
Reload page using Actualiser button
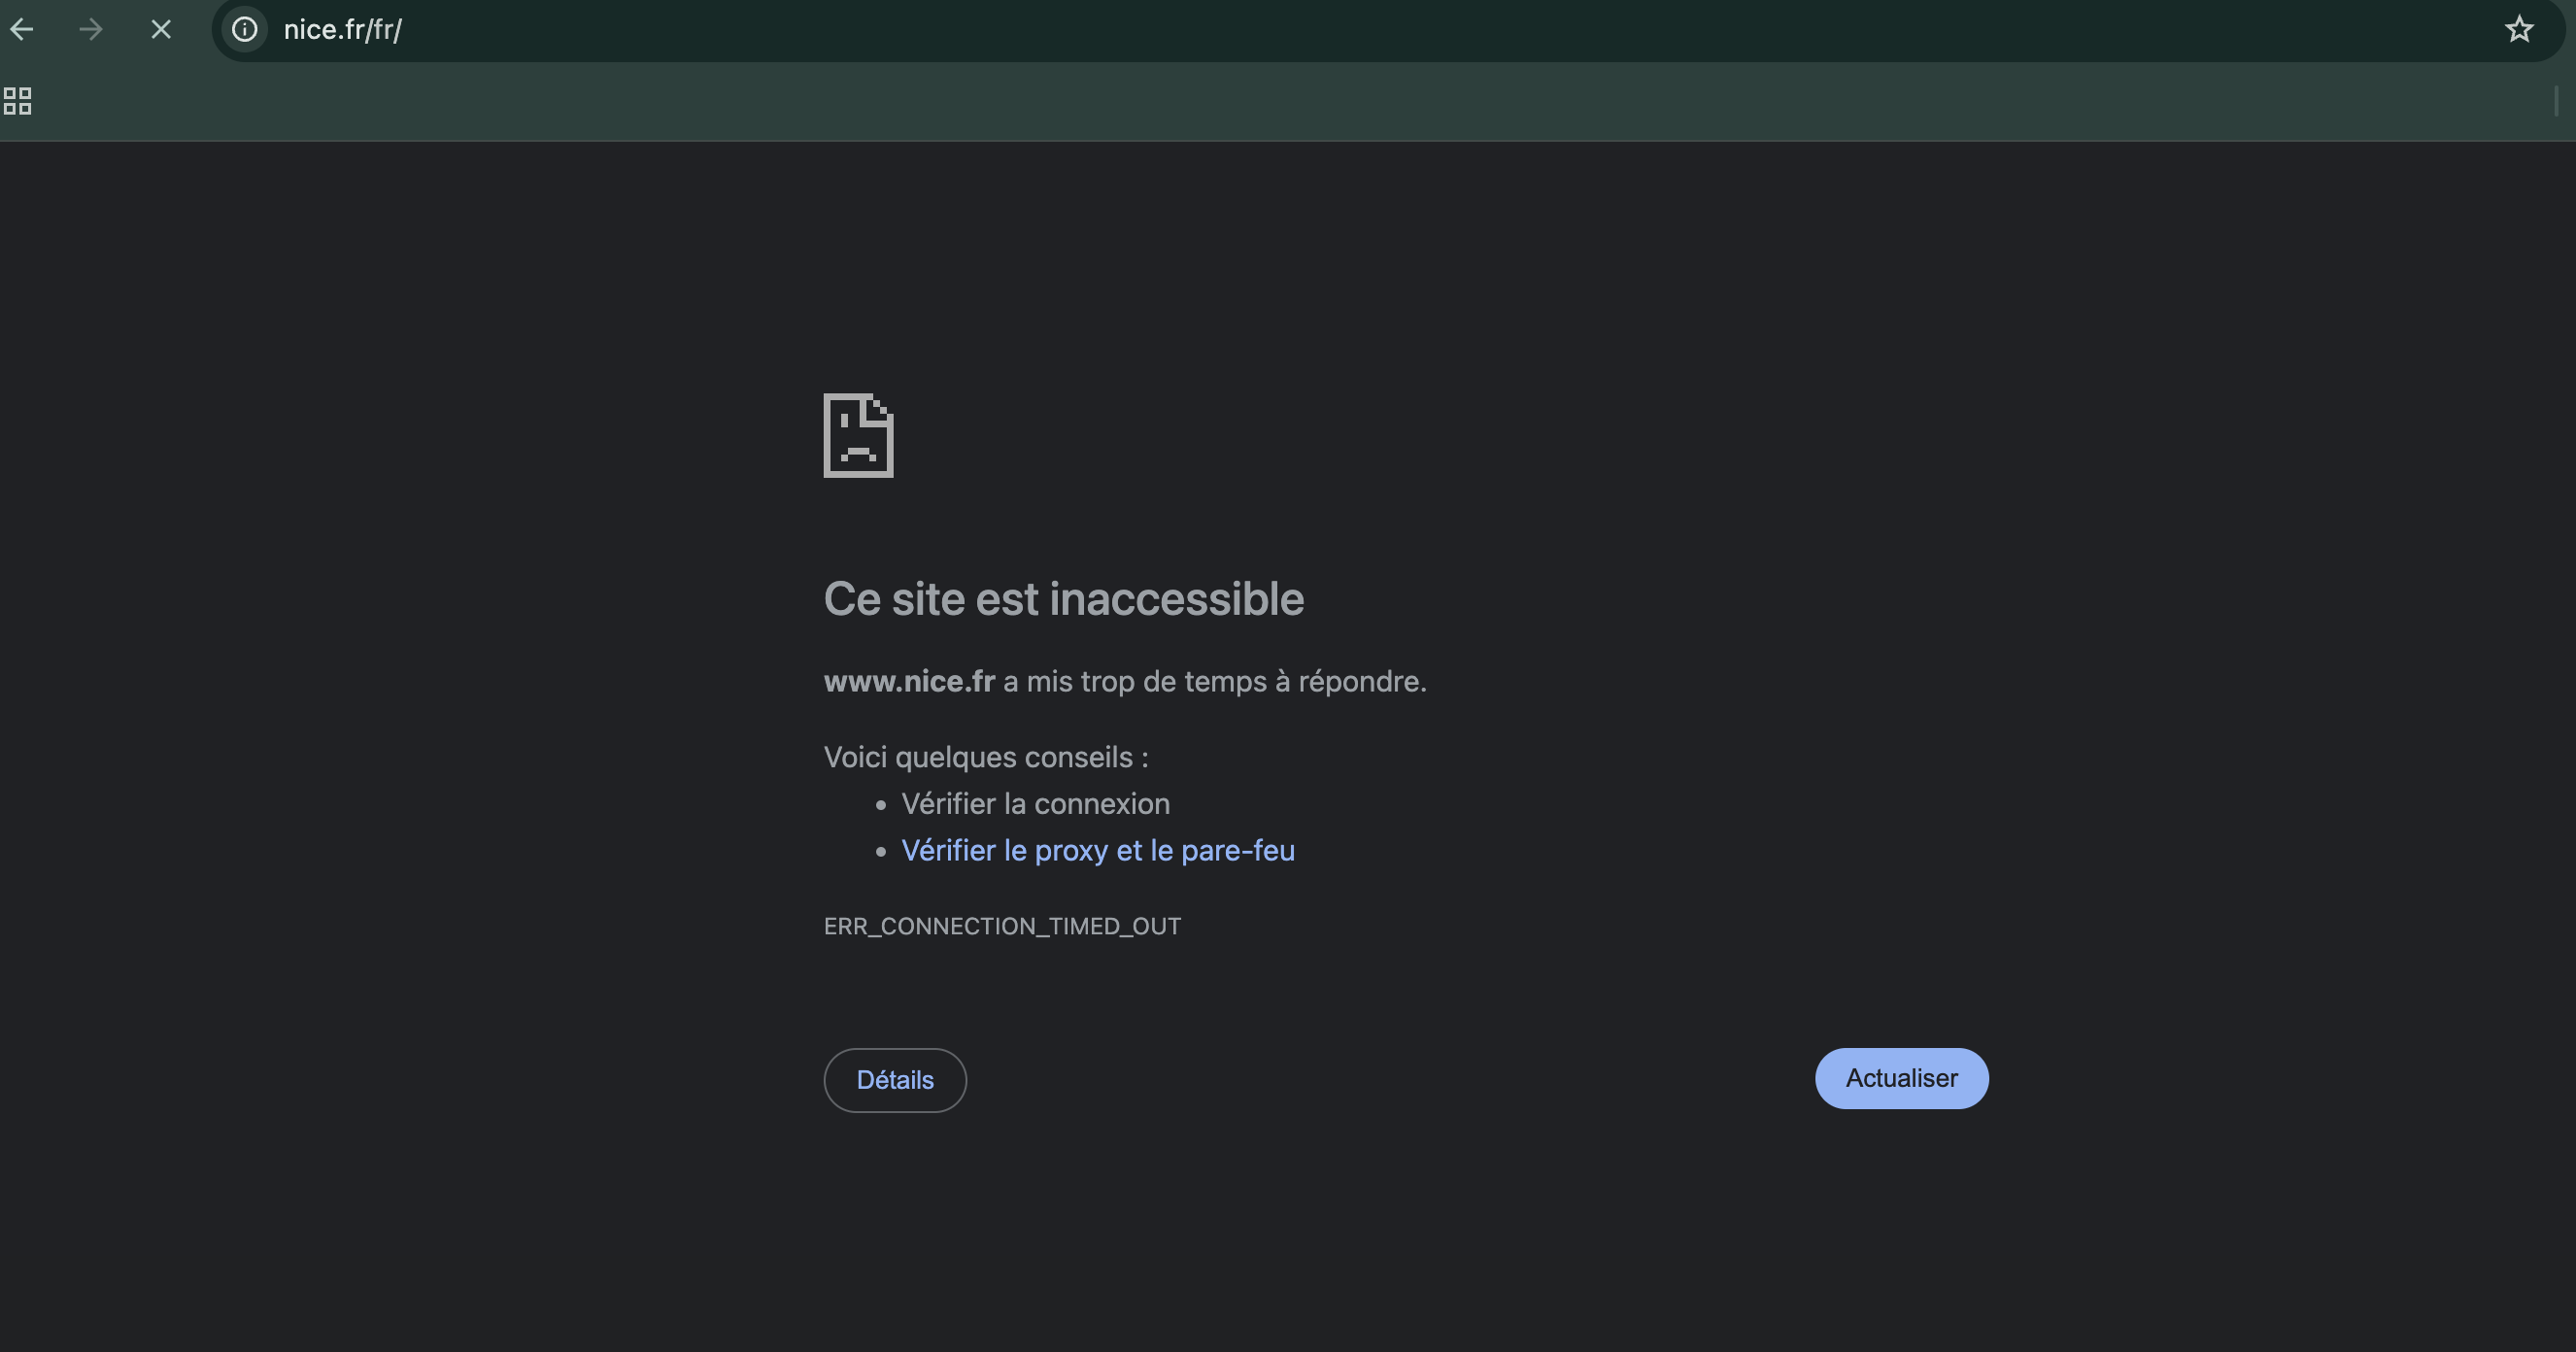(x=1902, y=1078)
